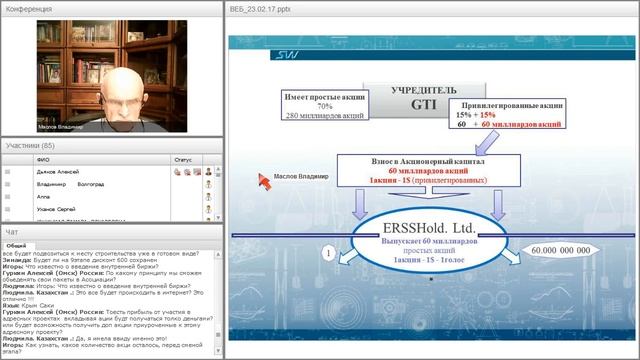The image size is (640, 360).
Task: Click the SW logo on slide header
Action: [287, 55]
